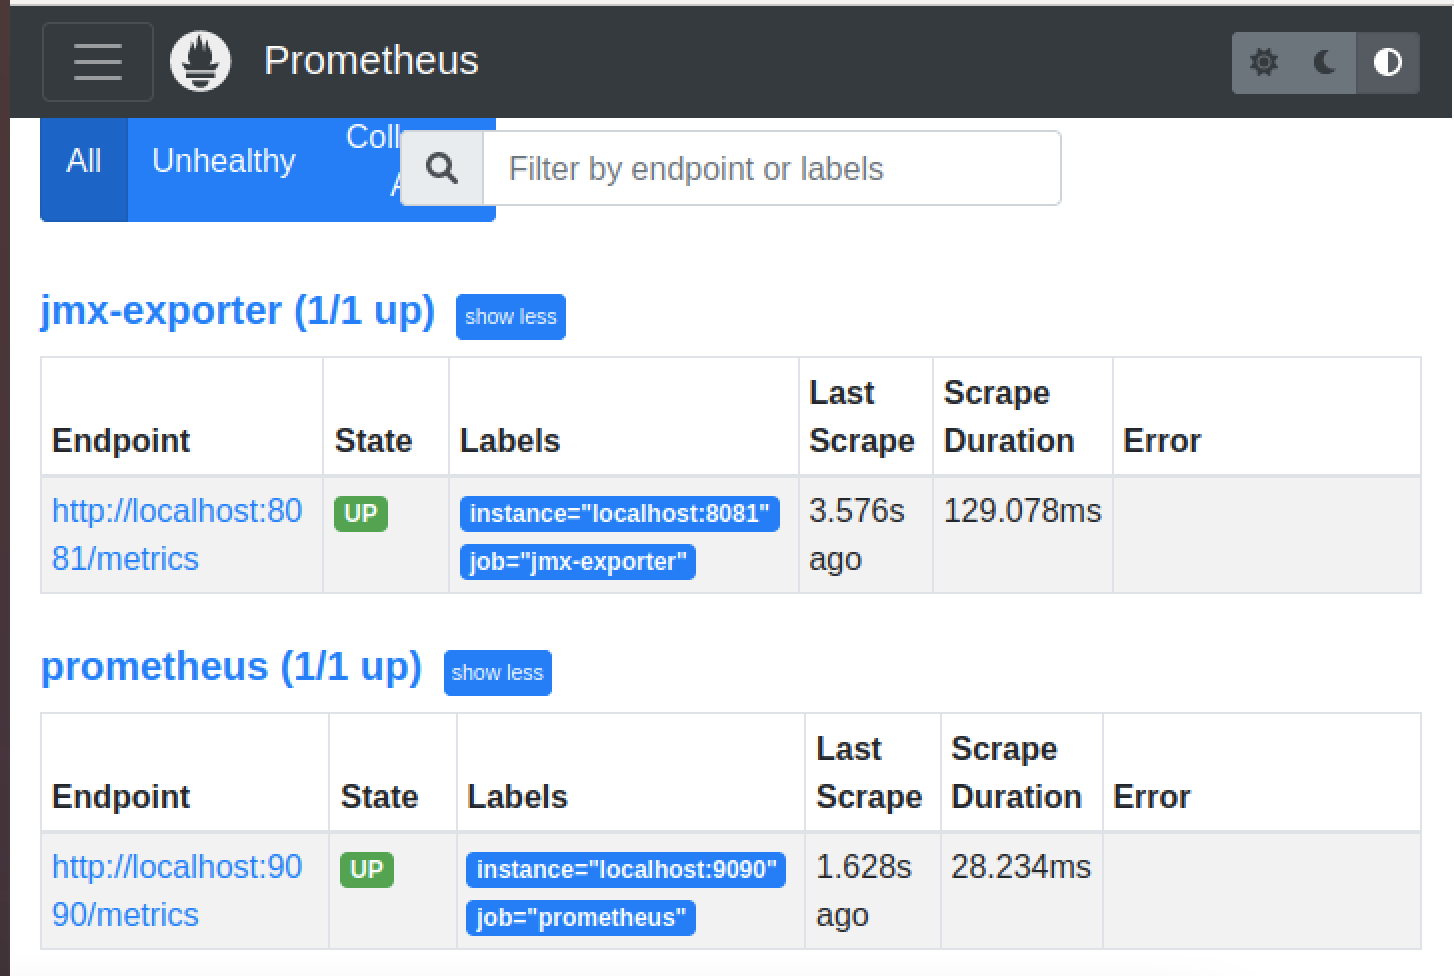This screenshot has width=1454, height=976.
Task: Select the dark theme moon icon
Action: coord(1325,62)
